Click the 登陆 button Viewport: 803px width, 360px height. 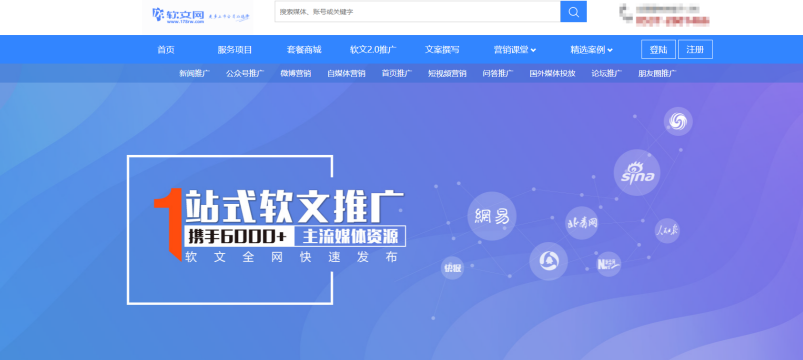coord(658,50)
